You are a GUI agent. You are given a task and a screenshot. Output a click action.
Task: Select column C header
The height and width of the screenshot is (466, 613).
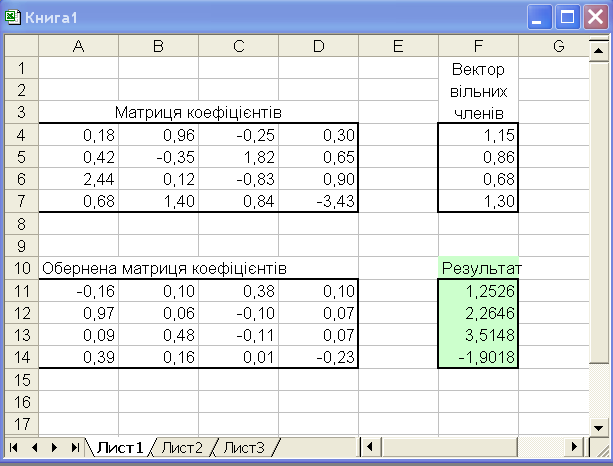[x=238, y=46]
